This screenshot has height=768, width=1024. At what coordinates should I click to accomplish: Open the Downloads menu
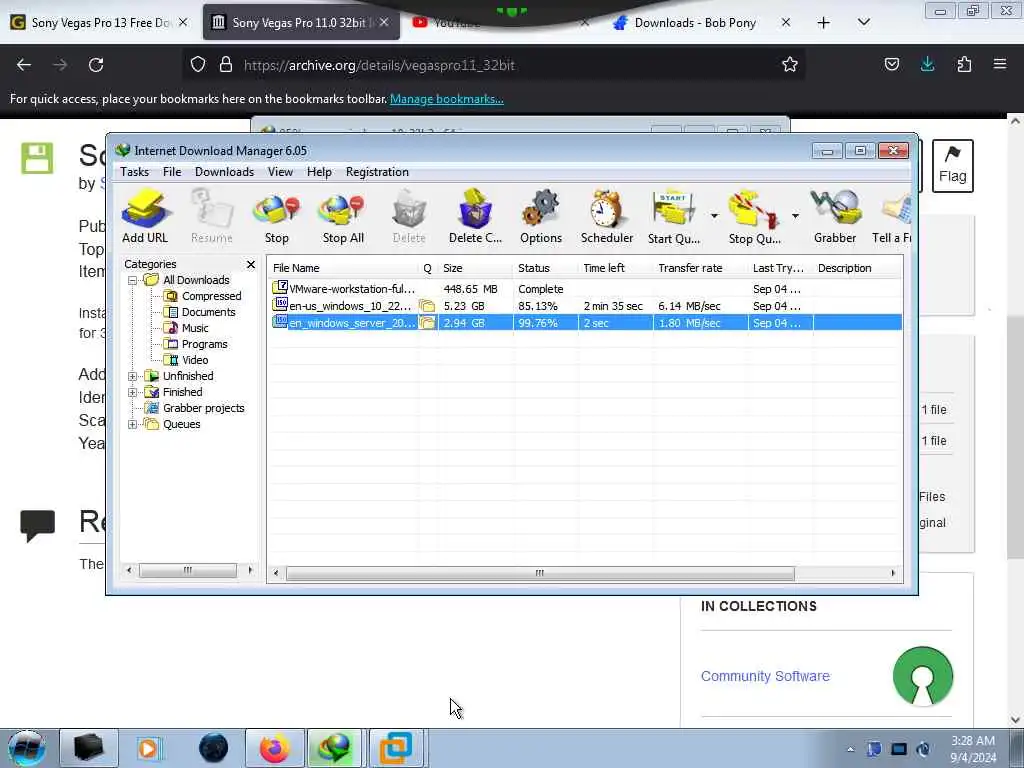click(224, 172)
